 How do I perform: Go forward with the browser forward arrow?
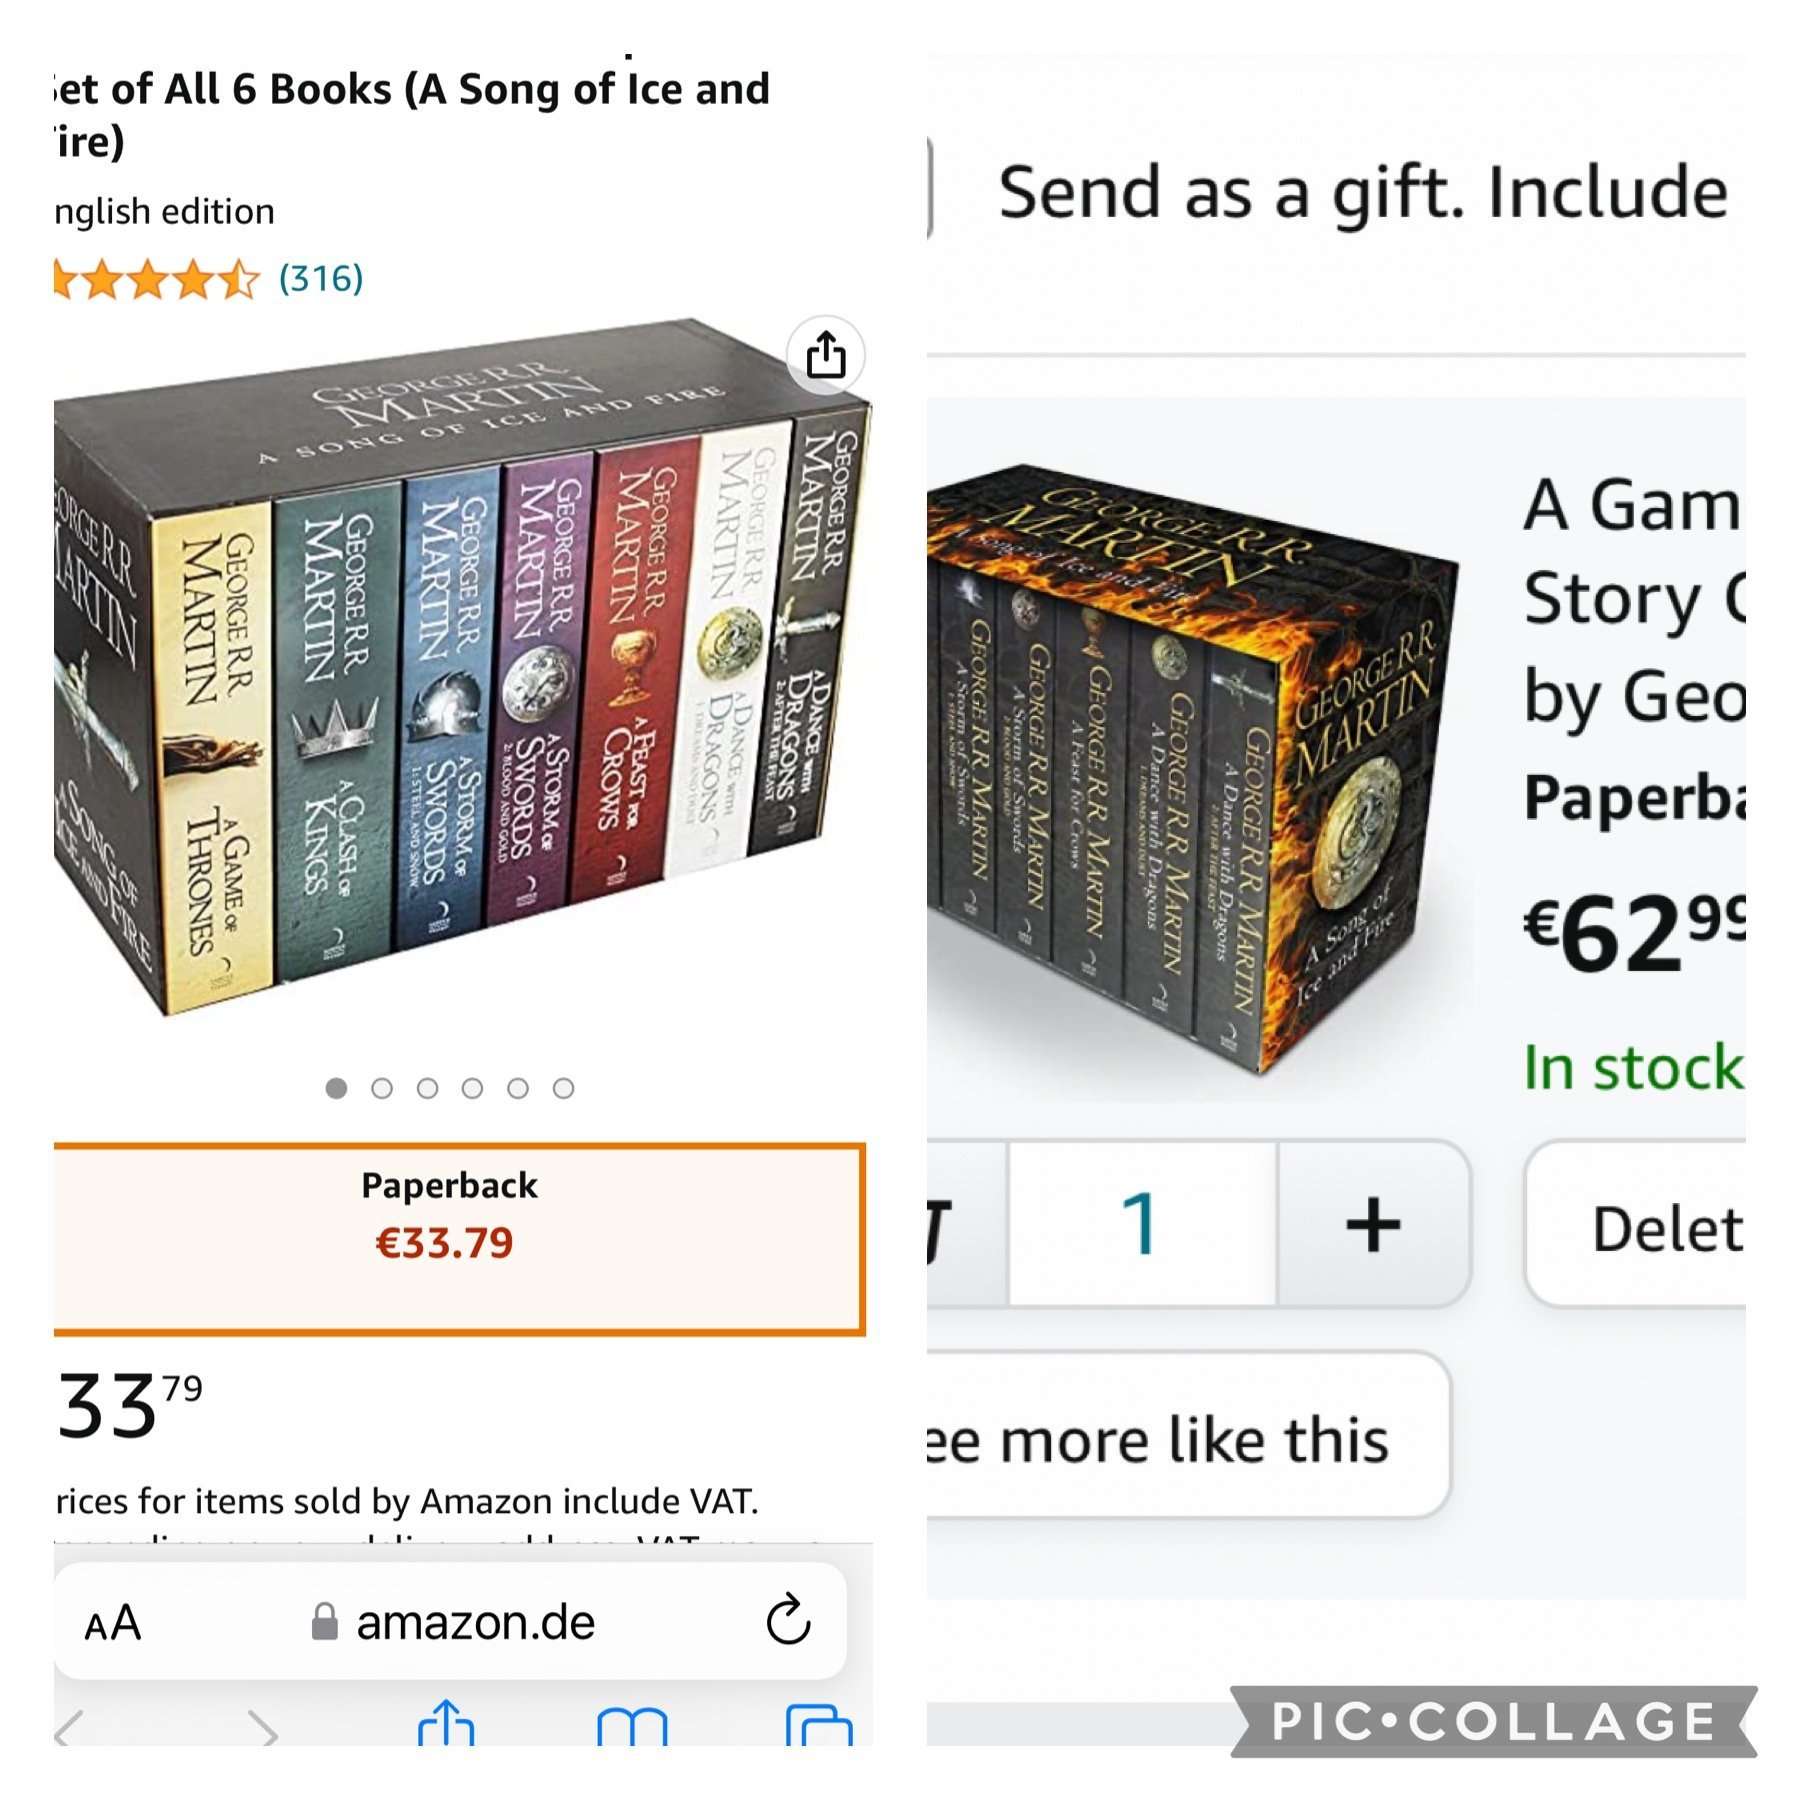(263, 1728)
